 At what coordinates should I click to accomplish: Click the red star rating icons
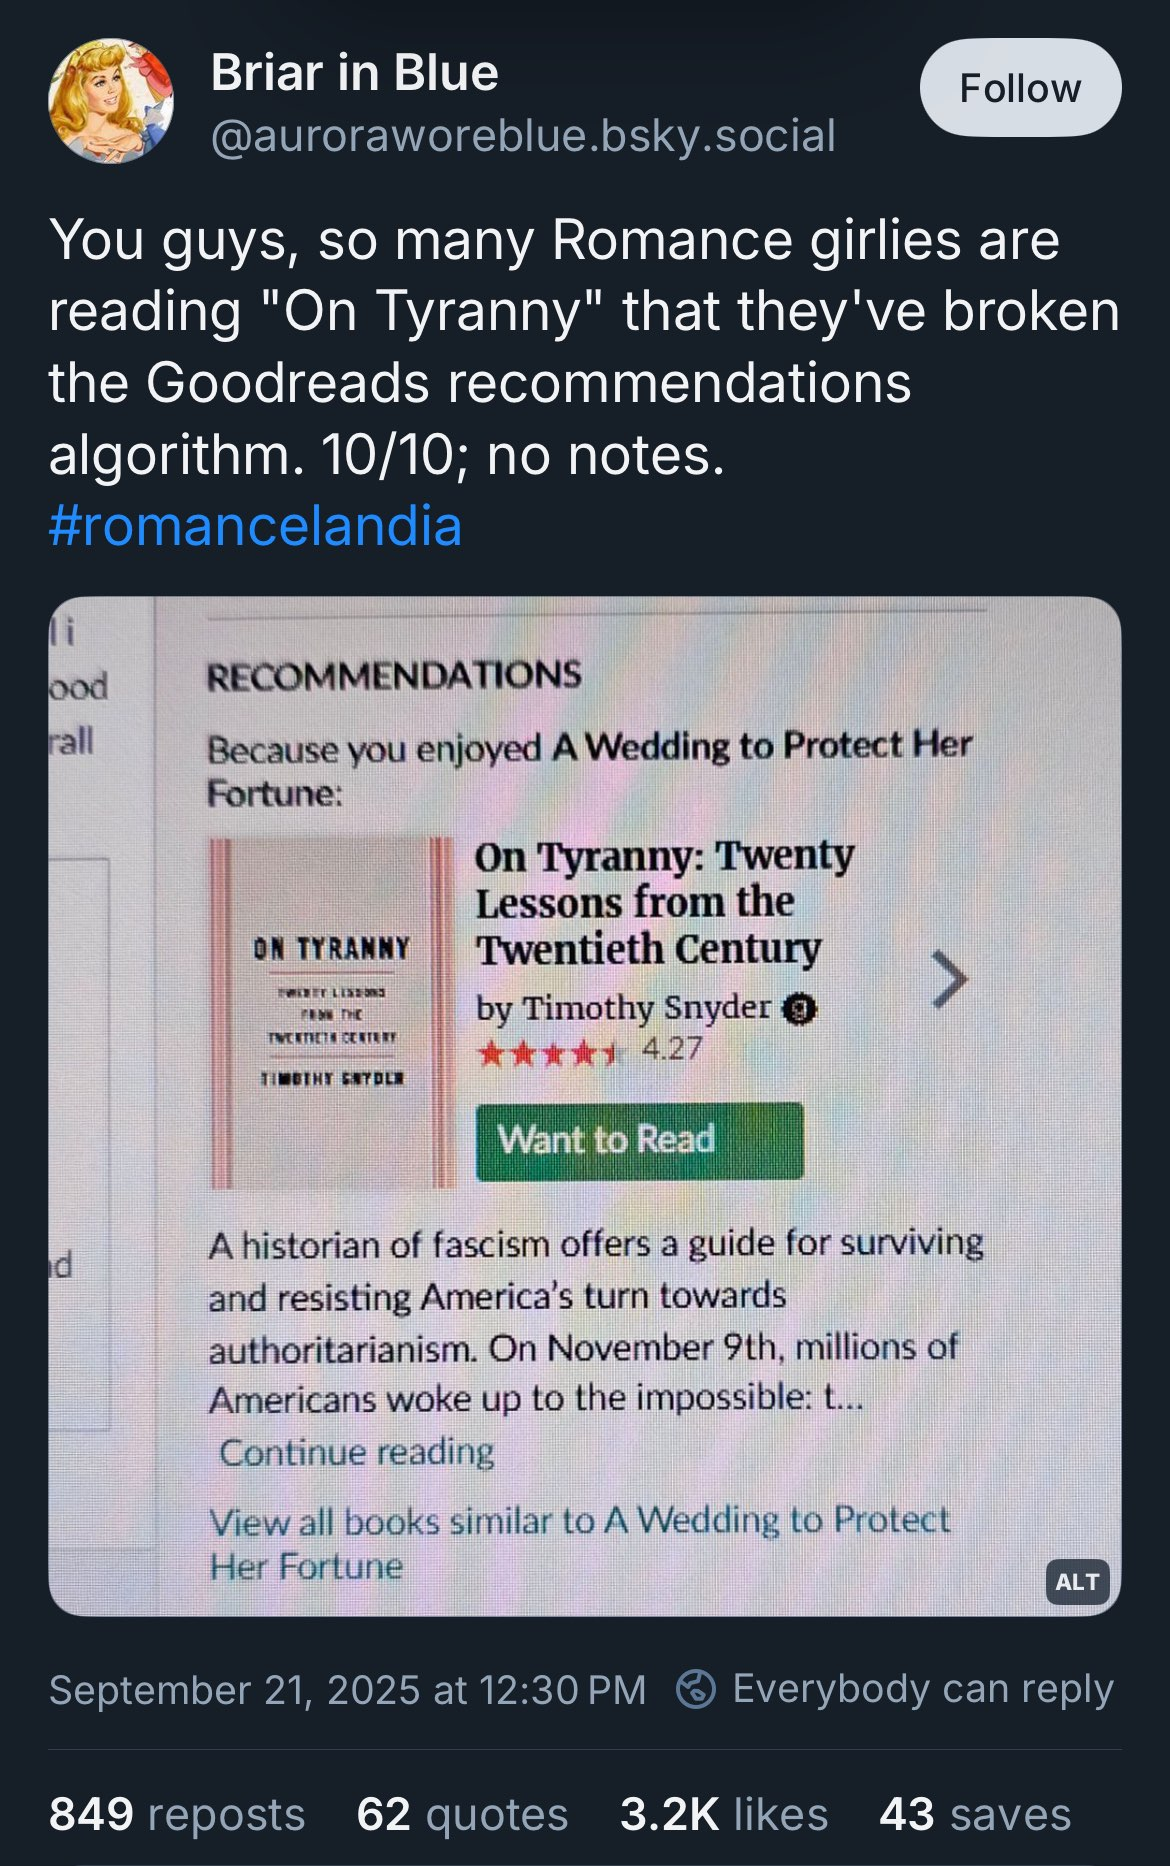point(549,1052)
